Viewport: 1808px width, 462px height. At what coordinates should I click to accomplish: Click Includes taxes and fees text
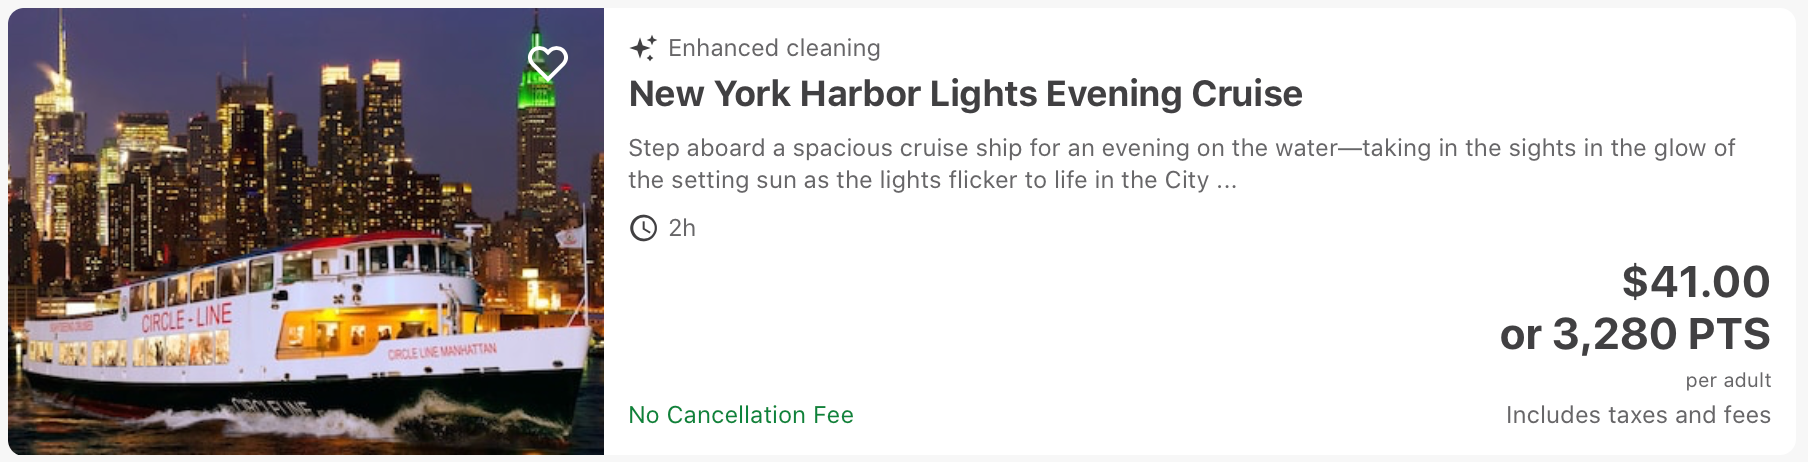pos(1638,415)
